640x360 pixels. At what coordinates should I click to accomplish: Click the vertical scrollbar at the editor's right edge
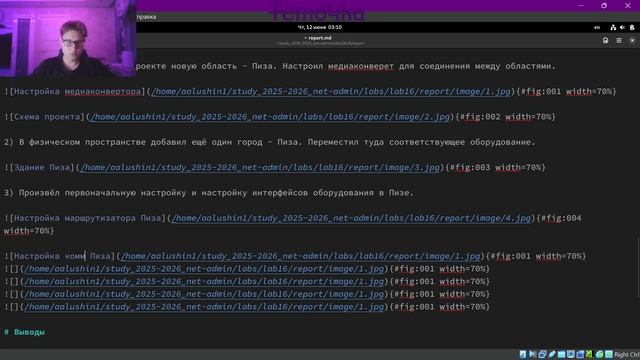tap(638, 267)
